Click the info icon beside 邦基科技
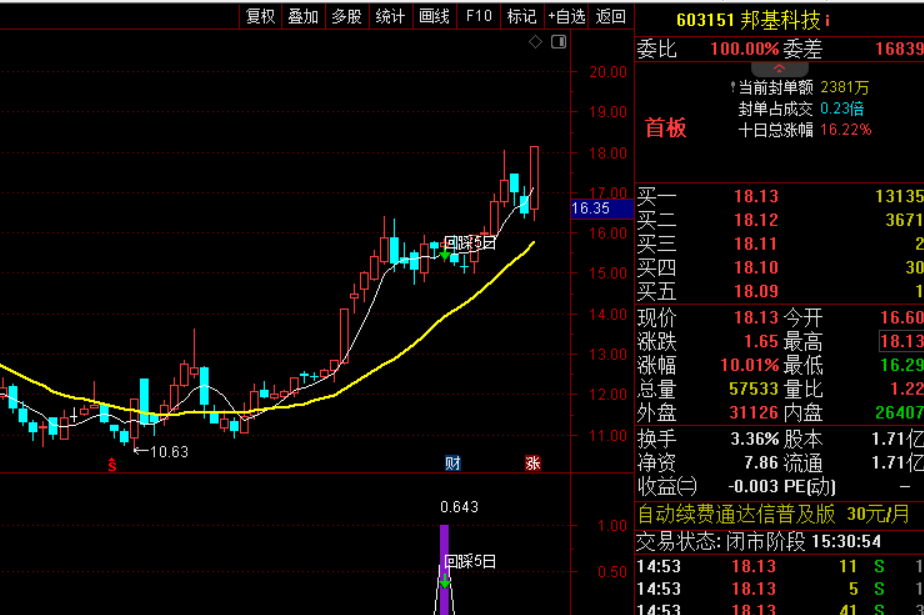This screenshot has width=924, height=615. 827,21
